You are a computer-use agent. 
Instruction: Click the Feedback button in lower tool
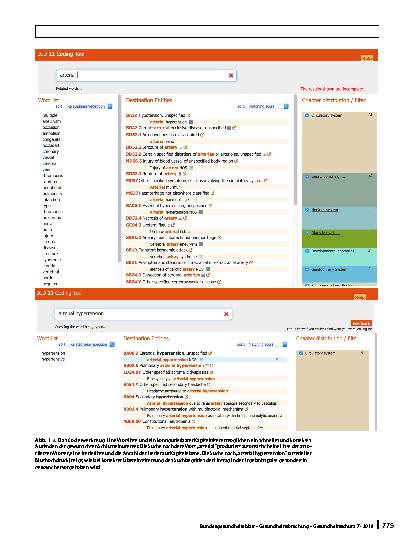click(361, 323)
